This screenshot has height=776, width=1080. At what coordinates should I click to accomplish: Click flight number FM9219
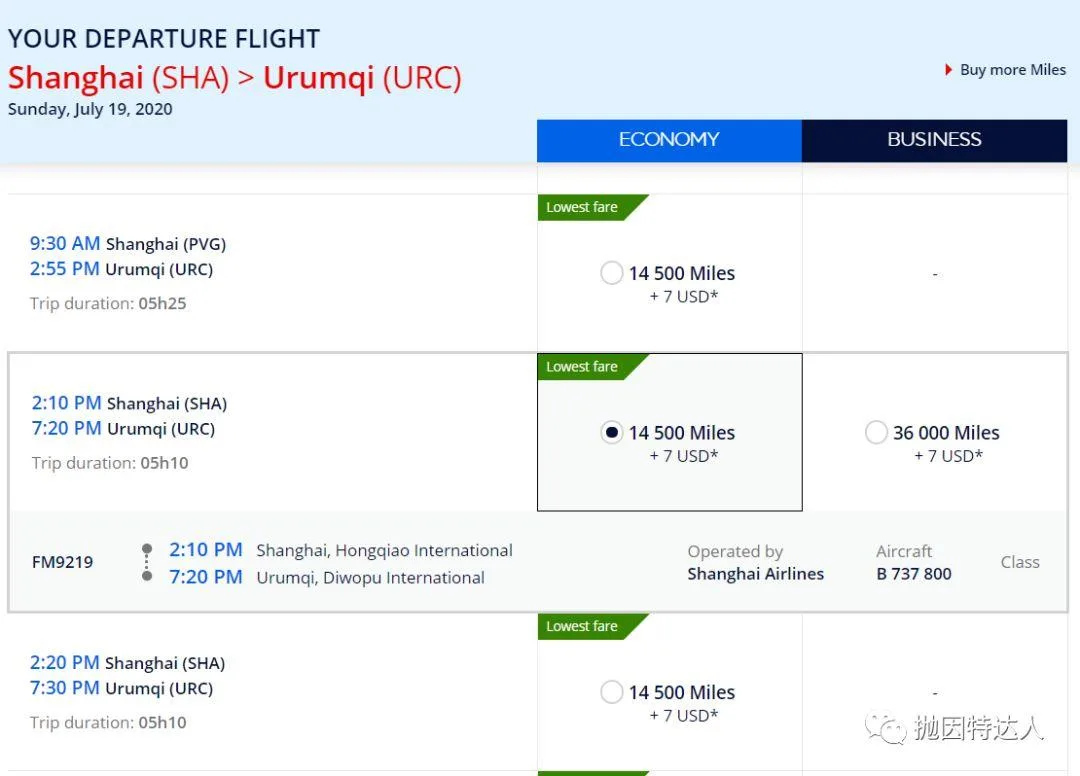coord(63,563)
